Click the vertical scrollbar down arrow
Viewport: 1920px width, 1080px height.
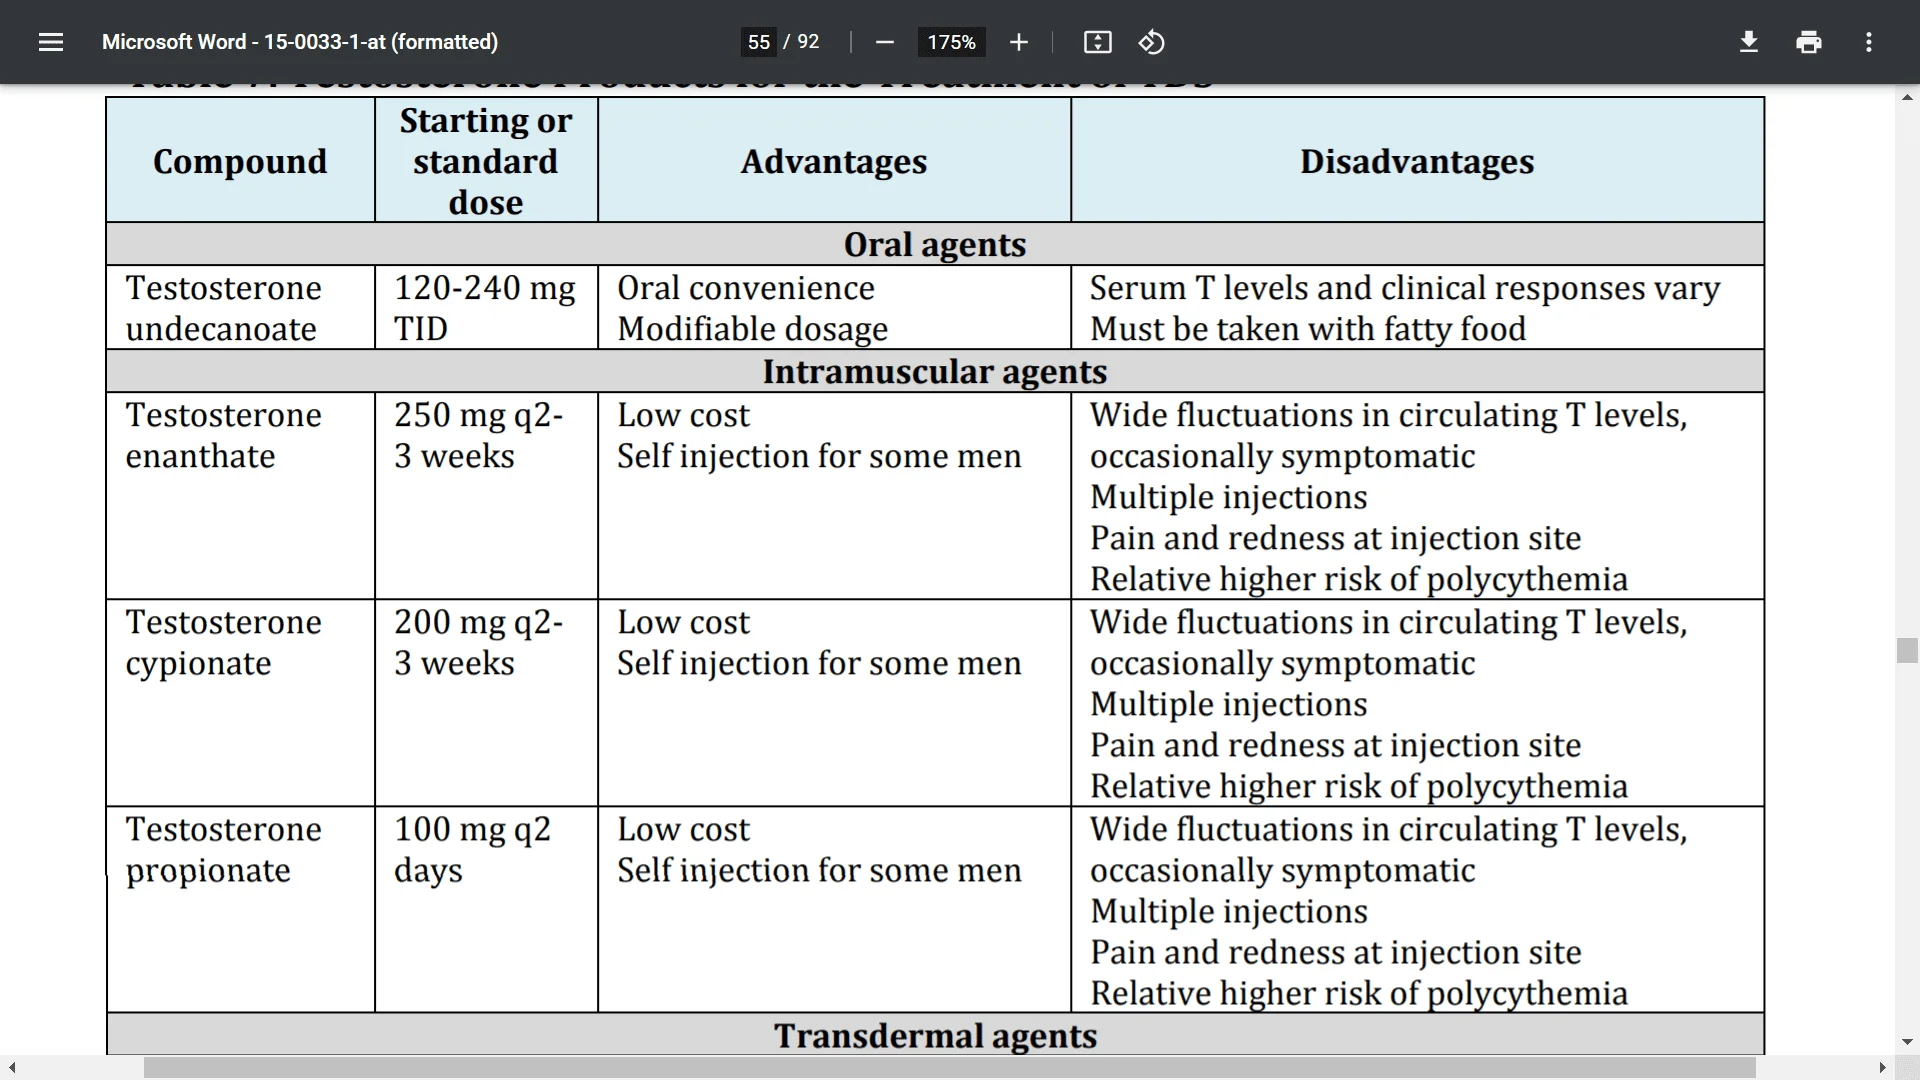tap(1907, 1042)
